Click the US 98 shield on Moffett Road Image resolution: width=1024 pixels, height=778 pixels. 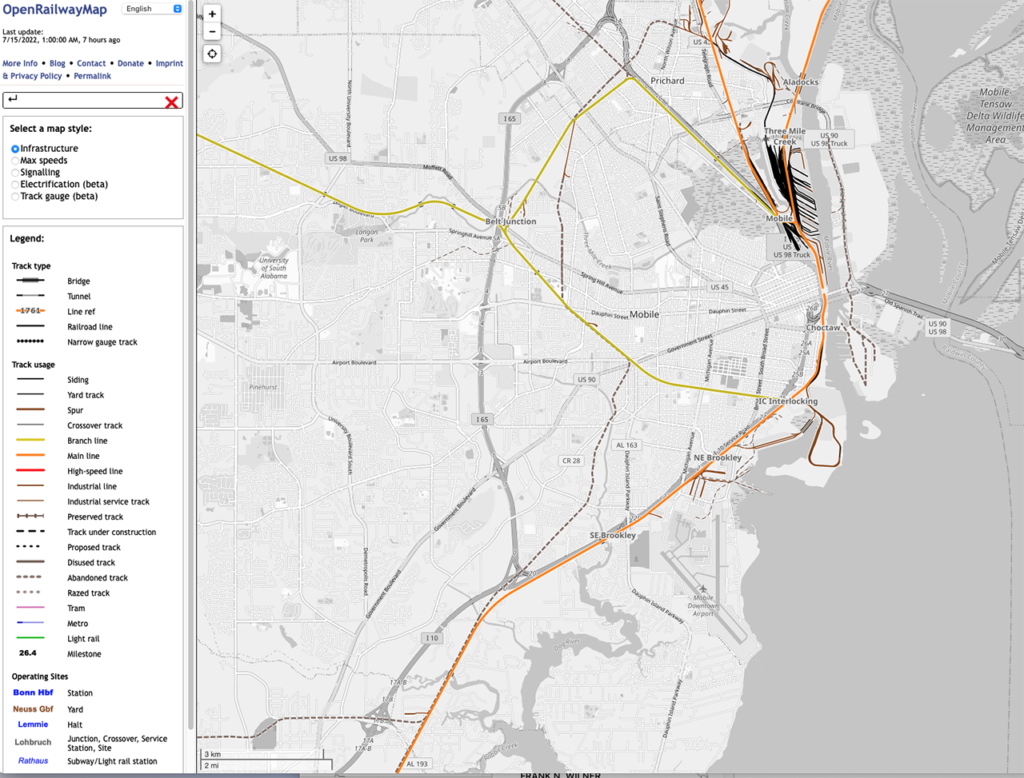(337, 158)
